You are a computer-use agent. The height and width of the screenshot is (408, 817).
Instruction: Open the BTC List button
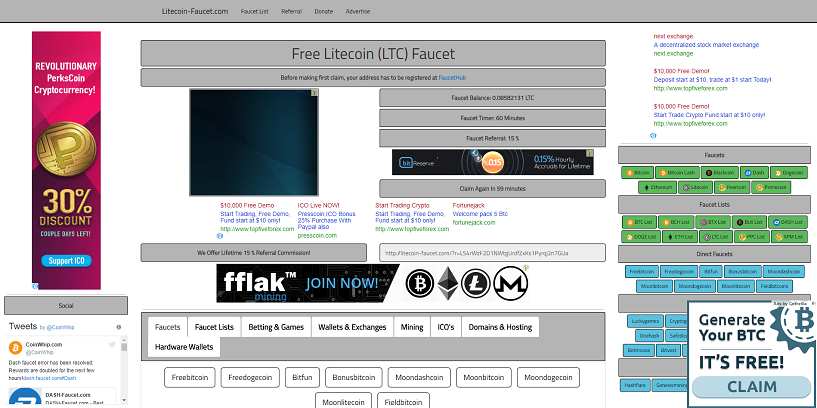click(x=639, y=222)
